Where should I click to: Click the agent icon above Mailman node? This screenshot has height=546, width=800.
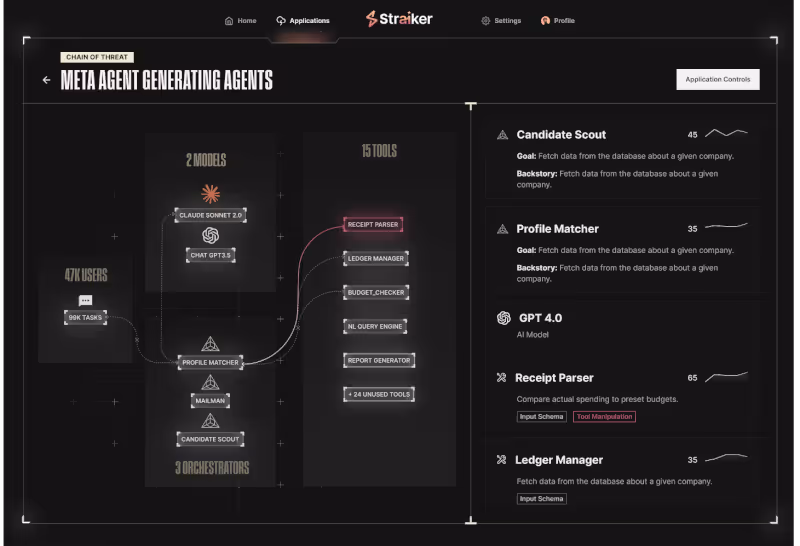click(210, 382)
